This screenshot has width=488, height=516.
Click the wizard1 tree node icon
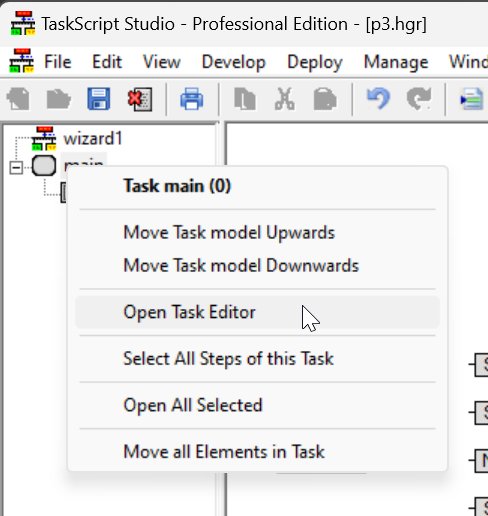tap(44, 138)
